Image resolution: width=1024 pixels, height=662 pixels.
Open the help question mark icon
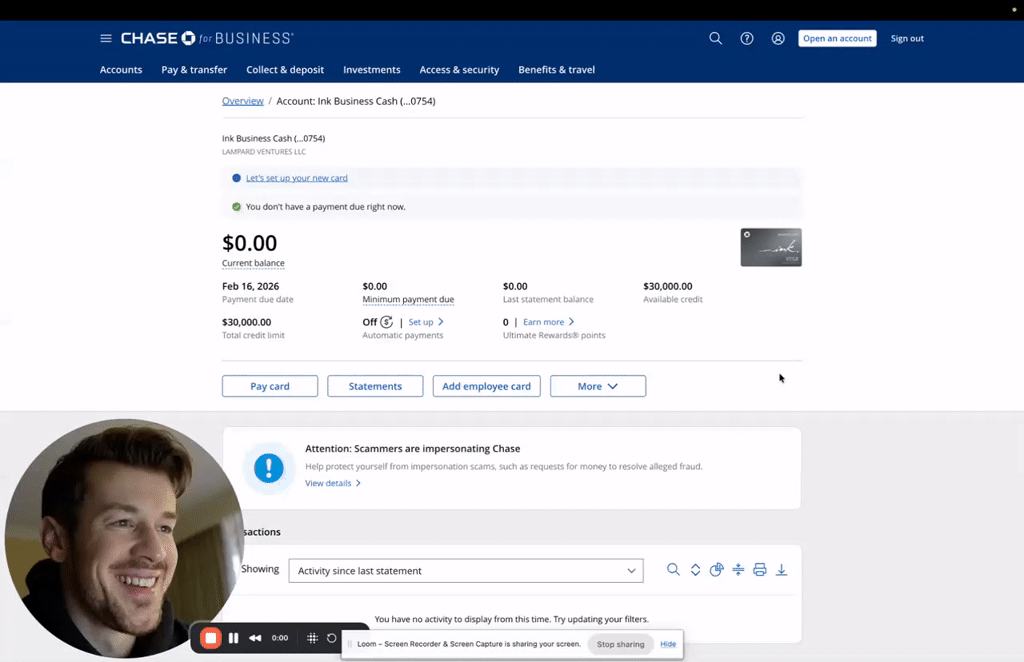[x=746, y=39]
